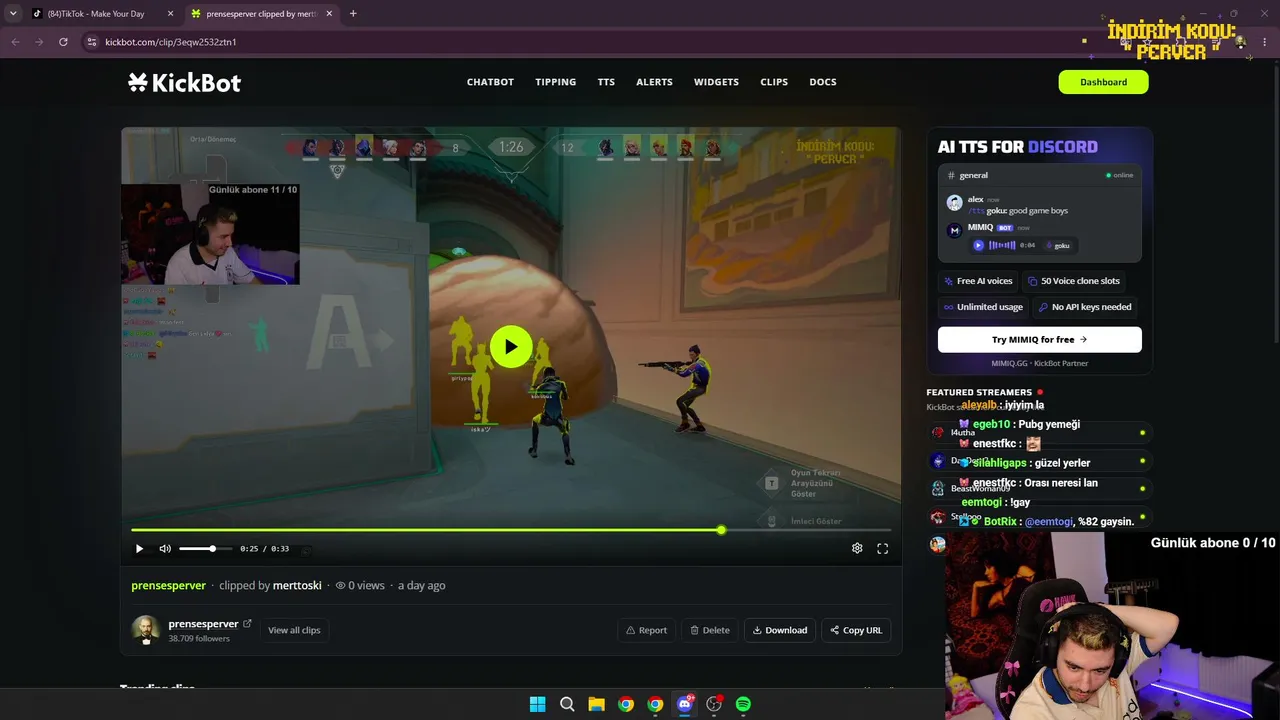Click the No API keys needed chip
This screenshot has height=720, width=1280.
point(1086,307)
